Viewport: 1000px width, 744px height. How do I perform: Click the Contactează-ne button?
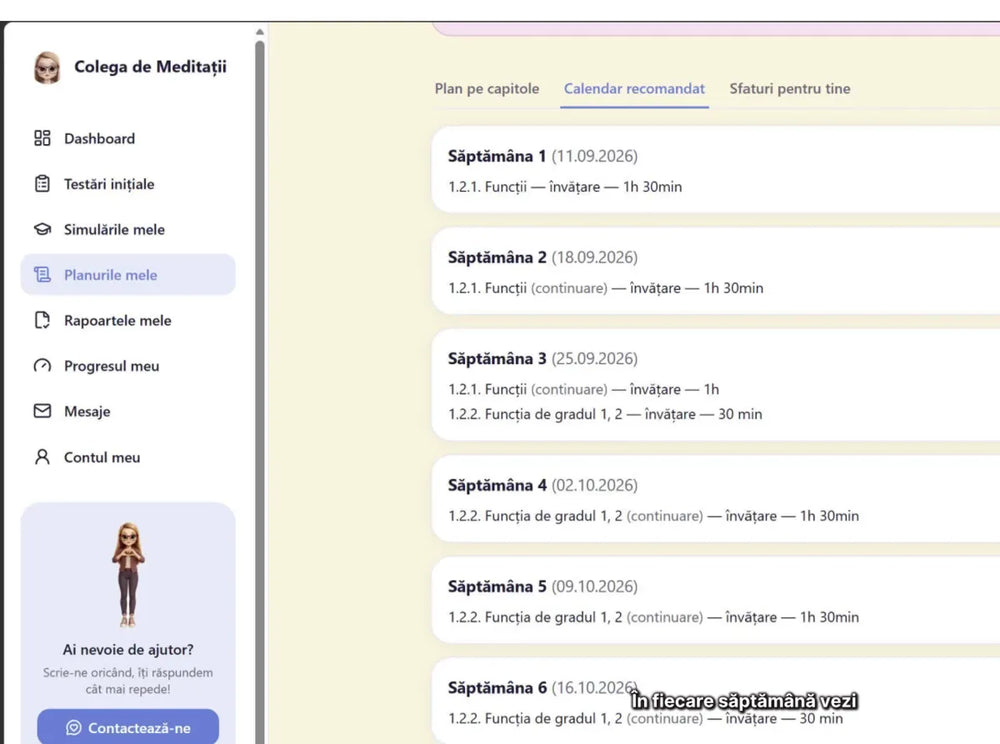coord(128,727)
